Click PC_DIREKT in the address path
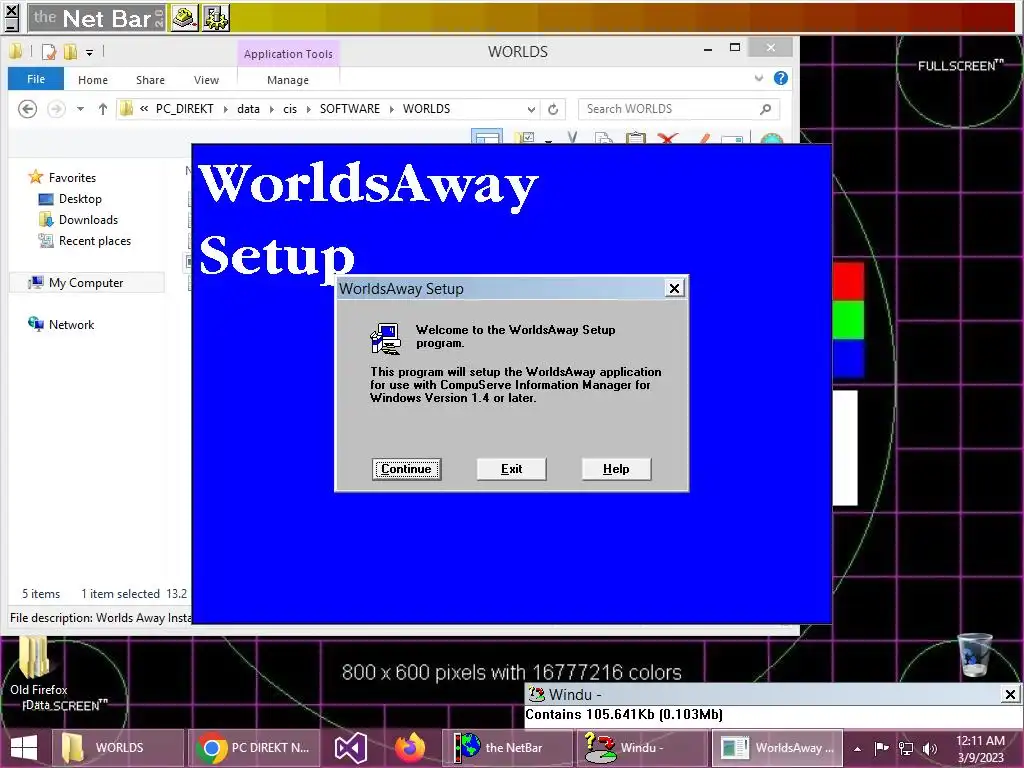 coord(185,108)
